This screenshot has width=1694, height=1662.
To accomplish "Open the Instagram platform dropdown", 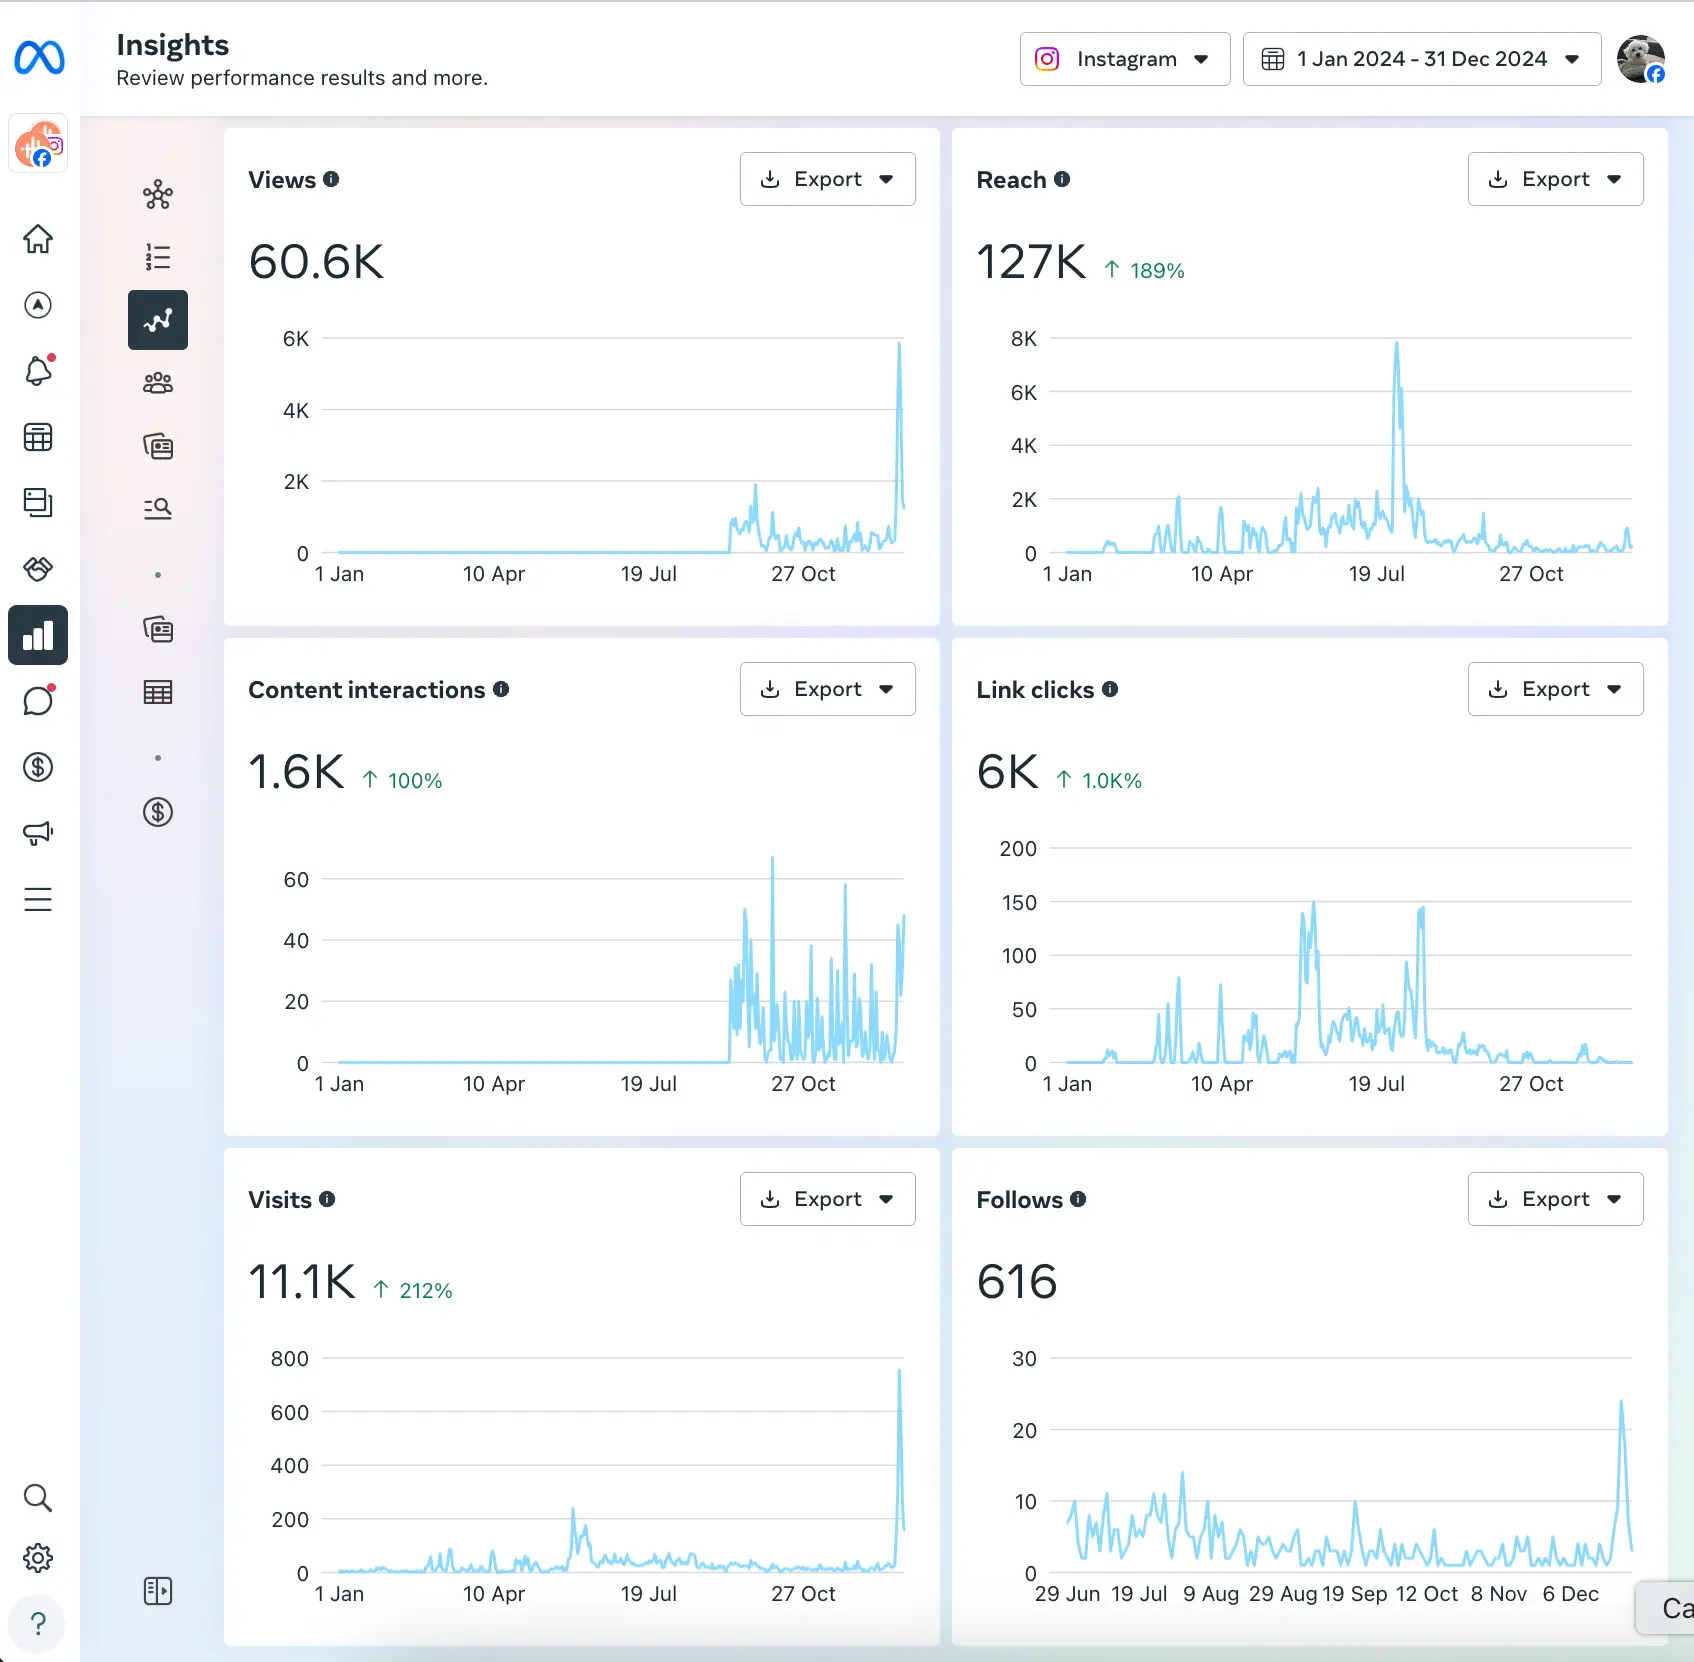I will (x=1124, y=59).
